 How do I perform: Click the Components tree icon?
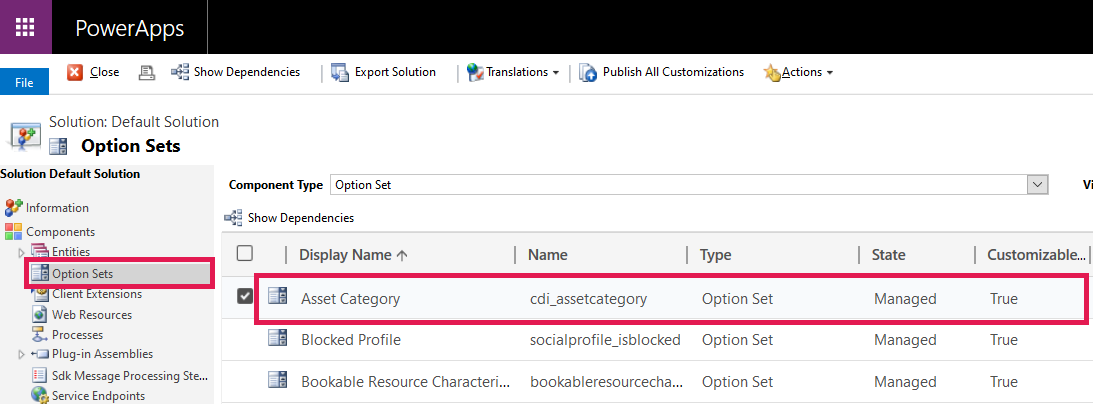point(13,231)
